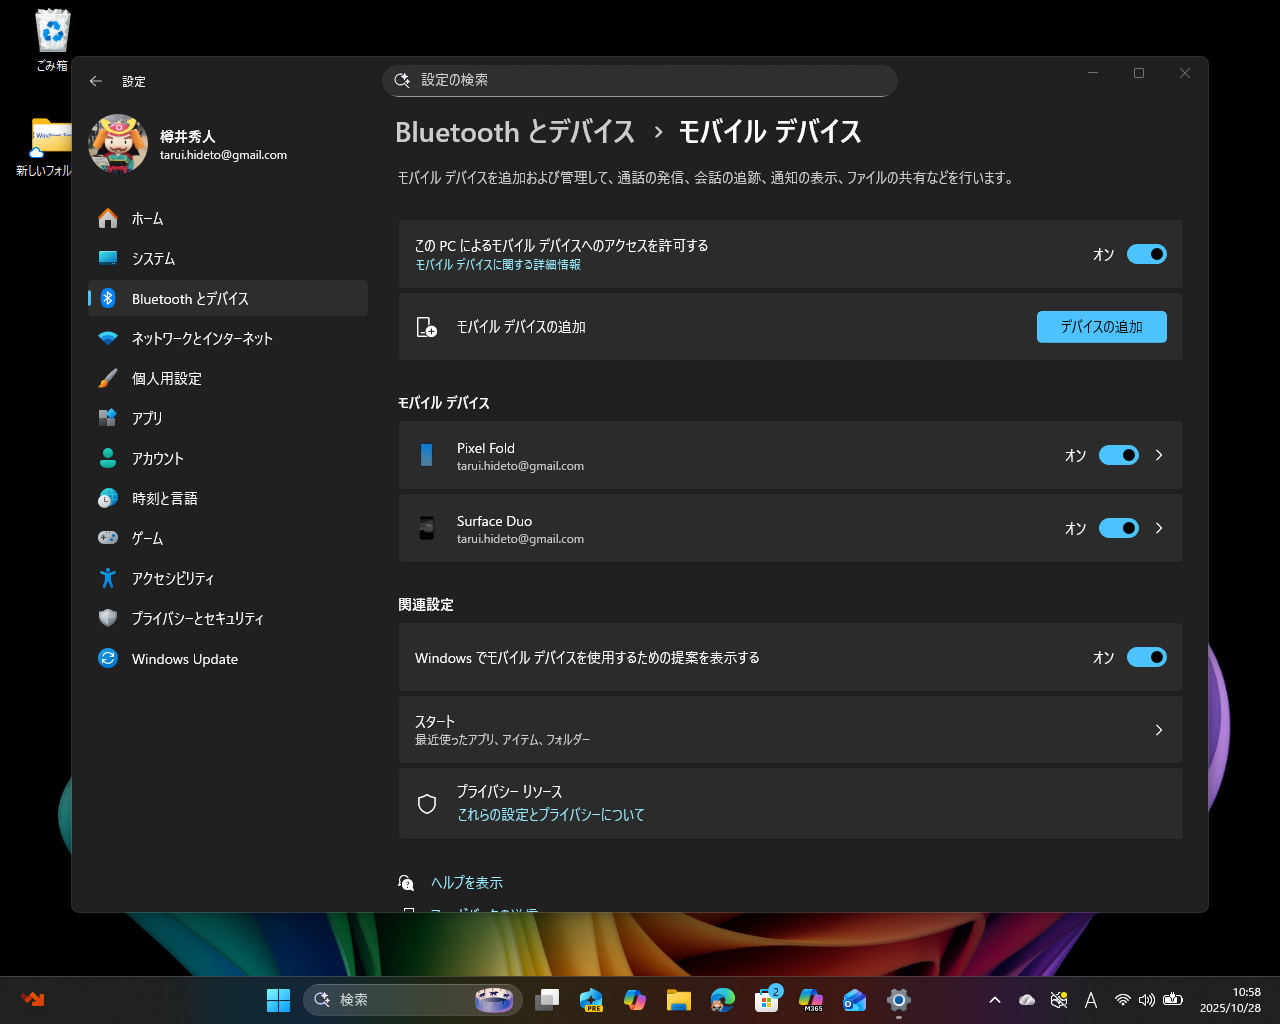Click the ヘルプを表示 help icon

point(406,883)
